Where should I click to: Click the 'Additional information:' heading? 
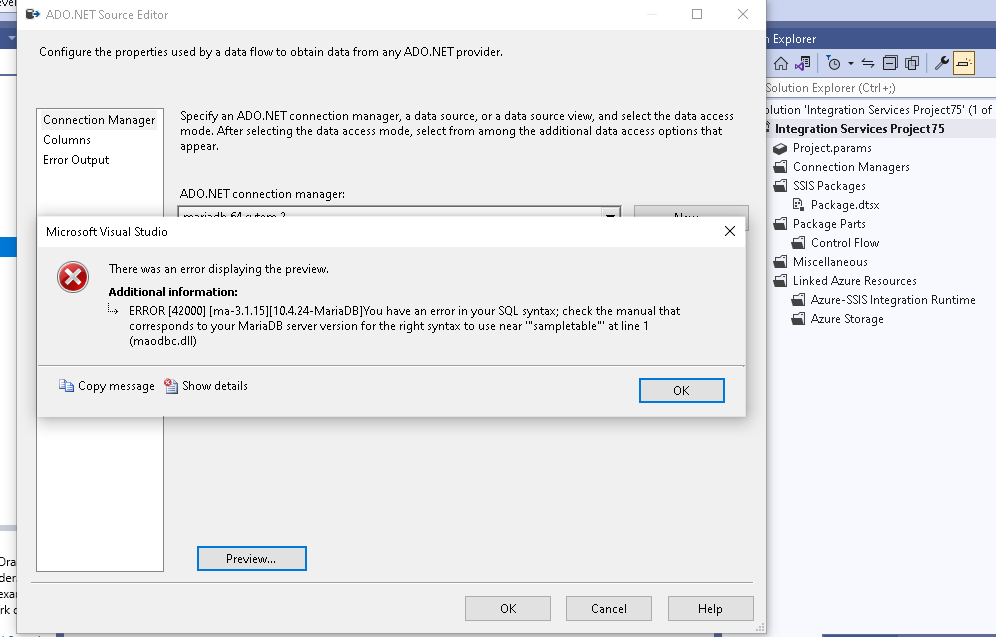(173, 292)
